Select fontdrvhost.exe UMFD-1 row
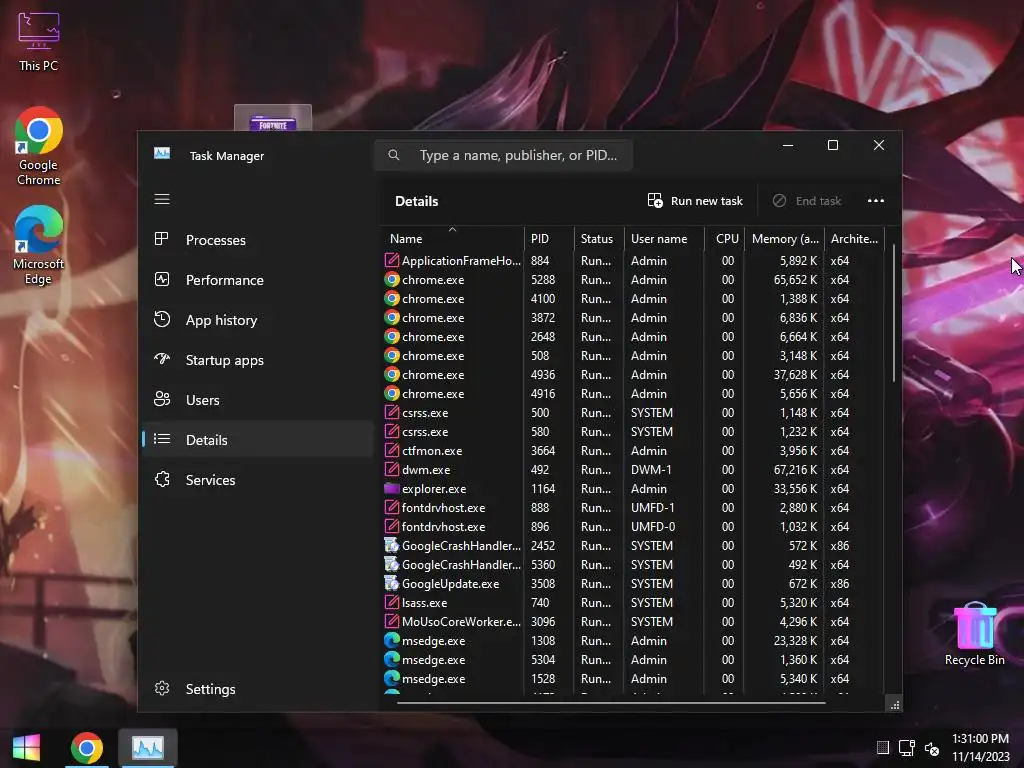Screen dimensions: 1024x768 633,507
